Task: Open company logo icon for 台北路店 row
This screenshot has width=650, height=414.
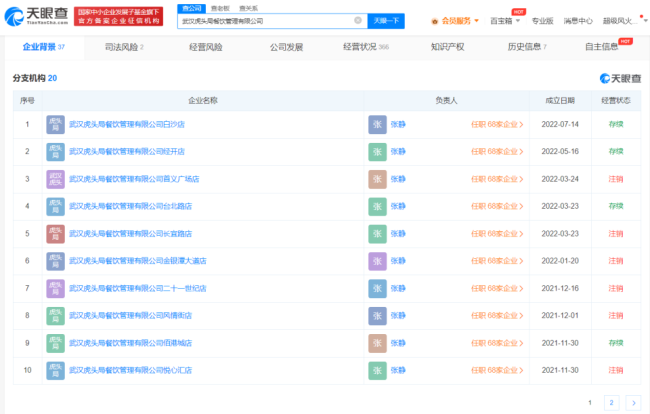Action: point(56,206)
